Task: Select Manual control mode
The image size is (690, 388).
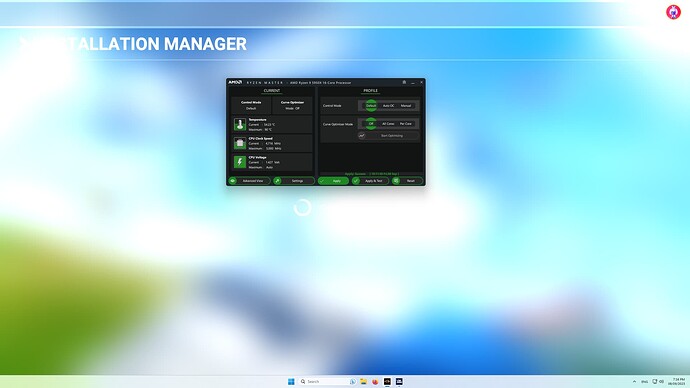Action: 406,106
